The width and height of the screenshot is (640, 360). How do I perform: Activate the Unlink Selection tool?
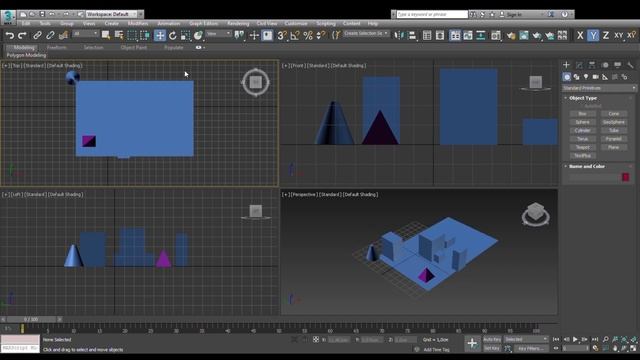pyautogui.click(x=50, y=36)
